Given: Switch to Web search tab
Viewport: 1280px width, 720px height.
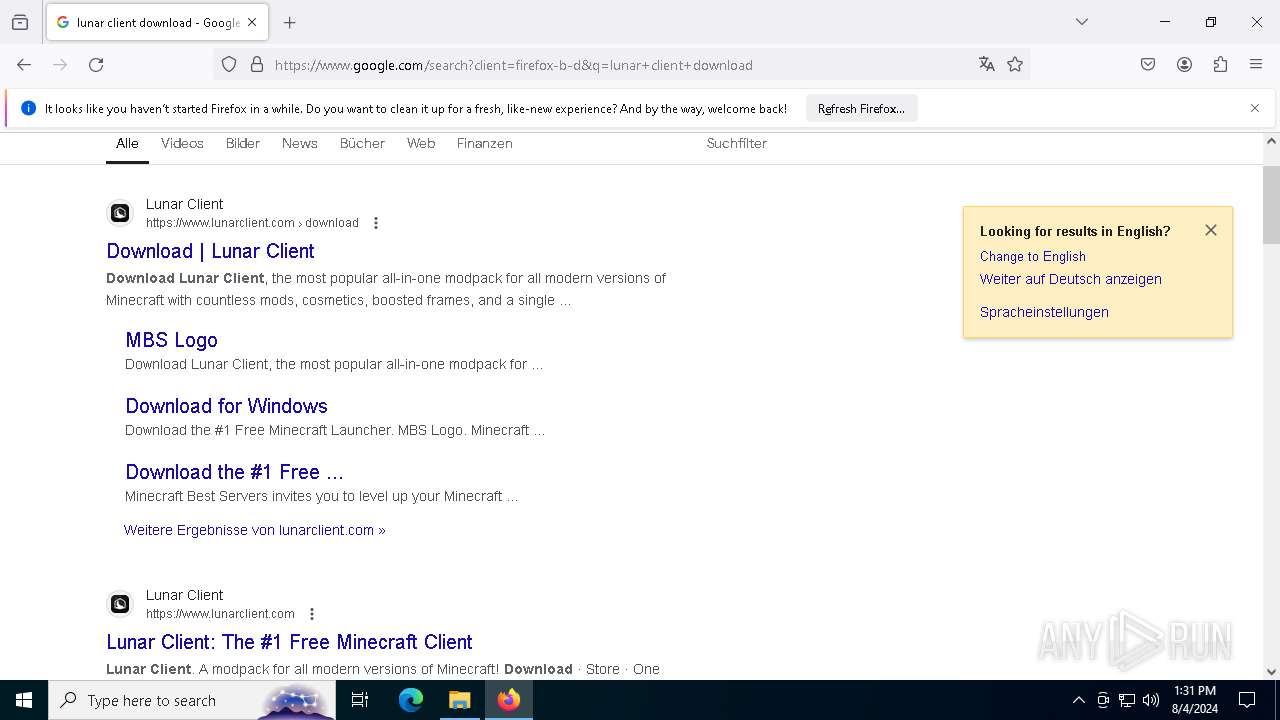Looking at the screenshot, I should tap(421, 144).
